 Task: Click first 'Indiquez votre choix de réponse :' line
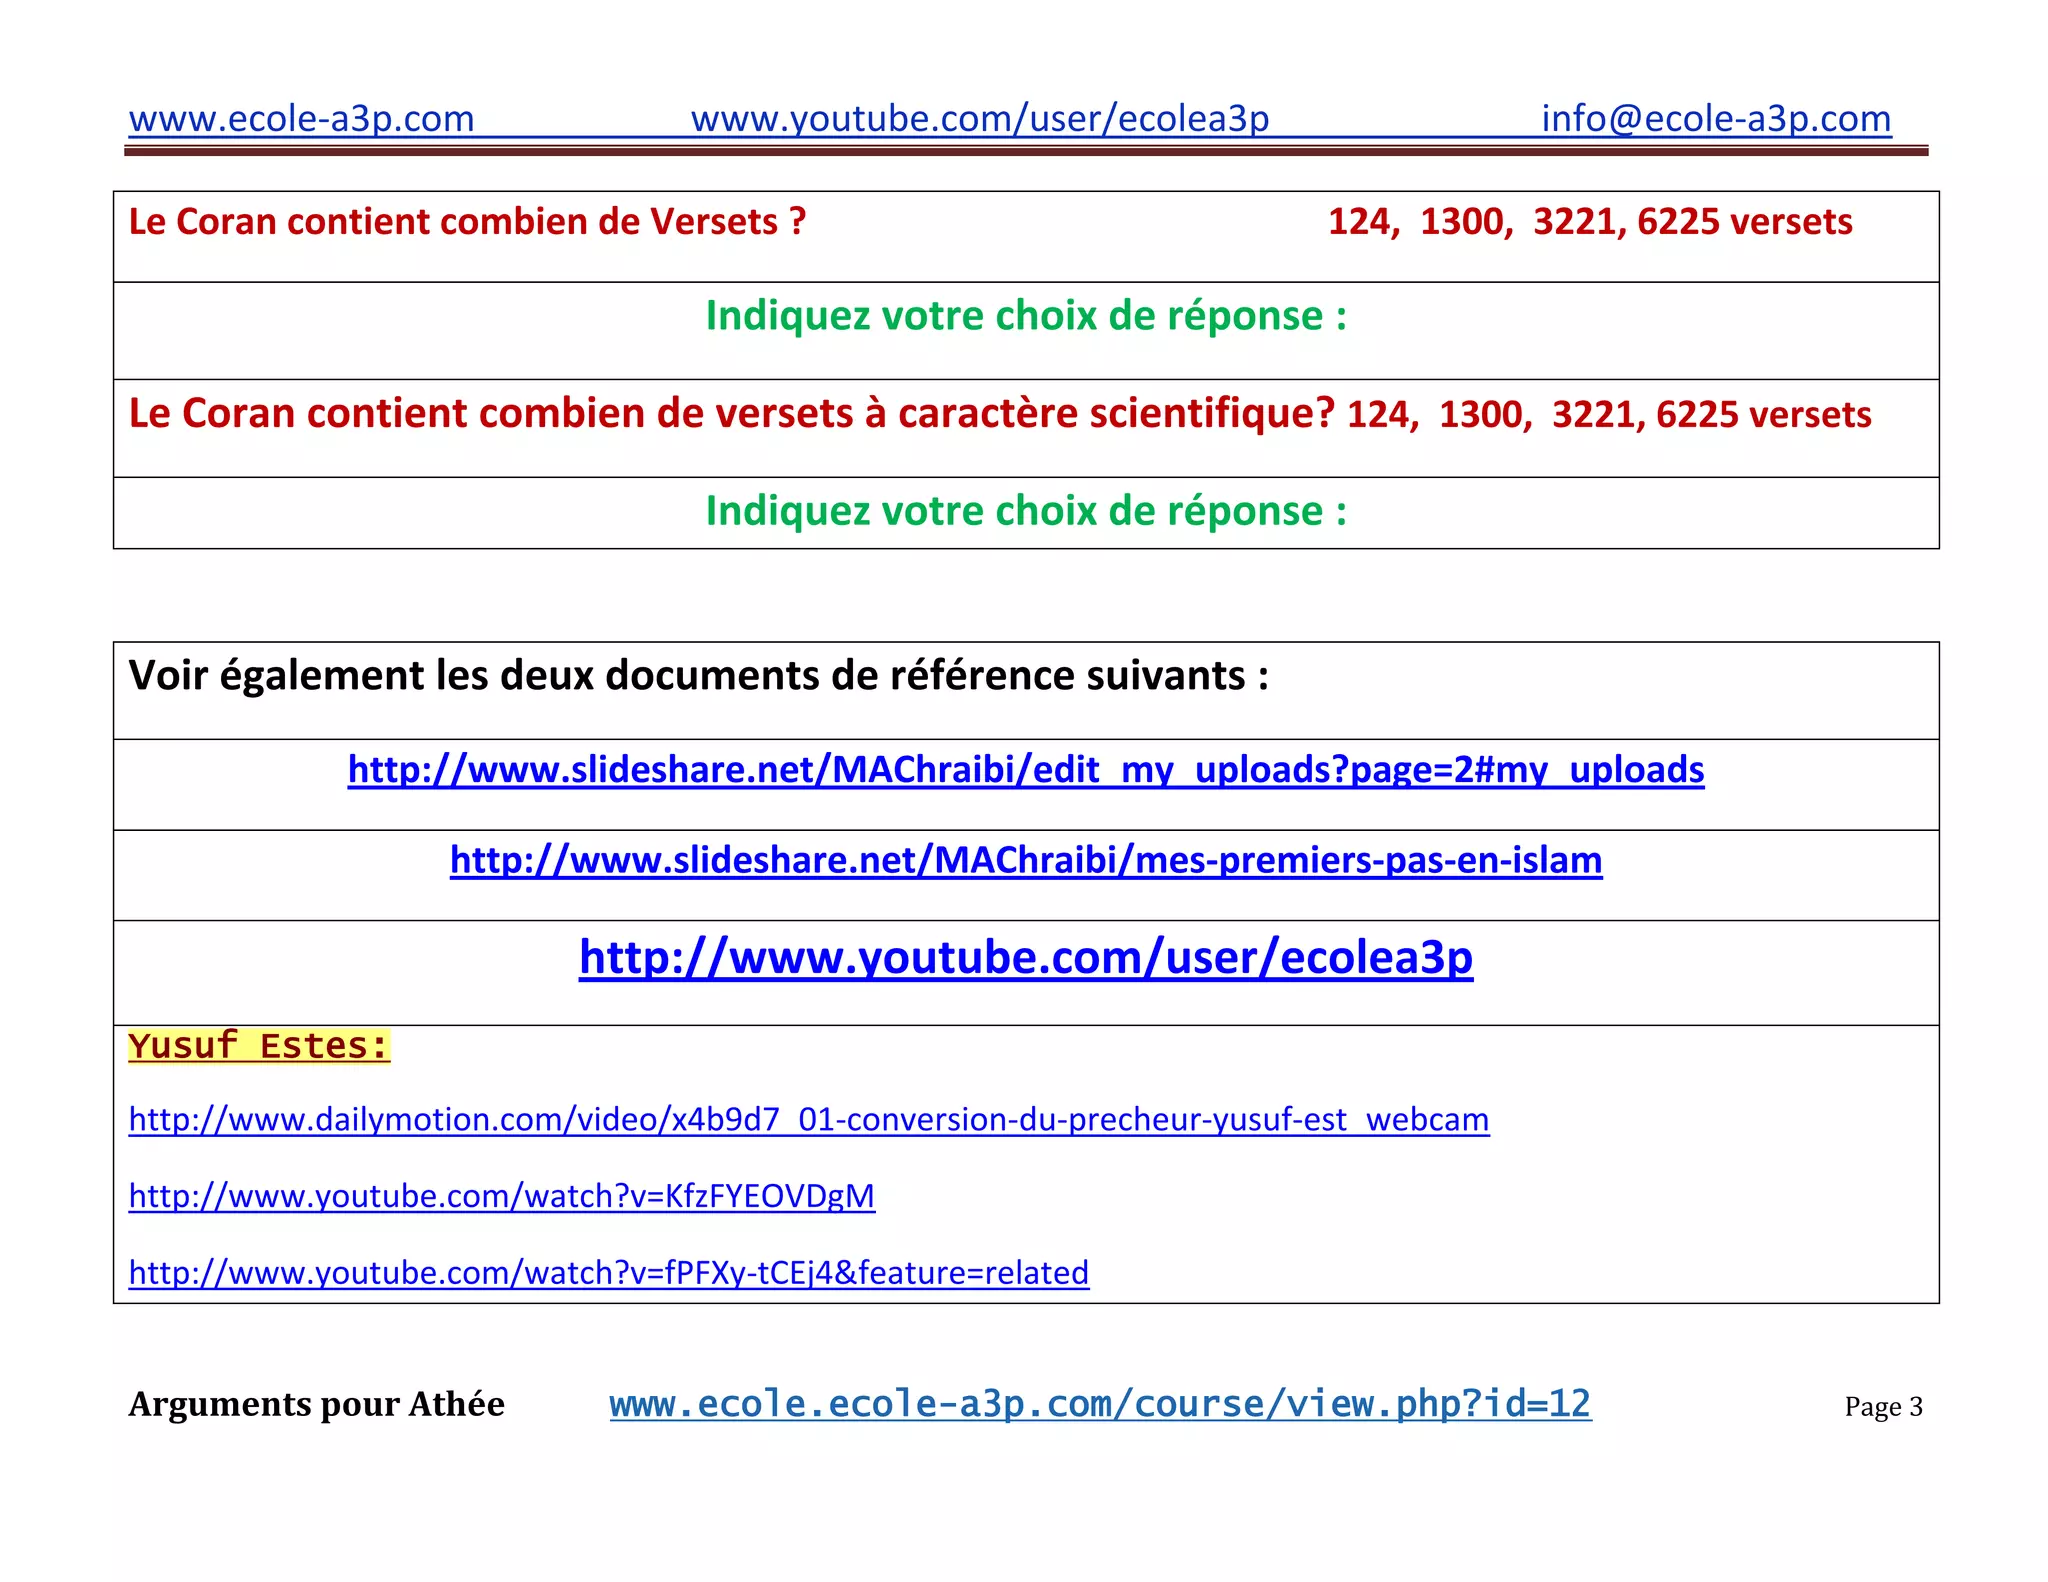(x=1026, y=316)
